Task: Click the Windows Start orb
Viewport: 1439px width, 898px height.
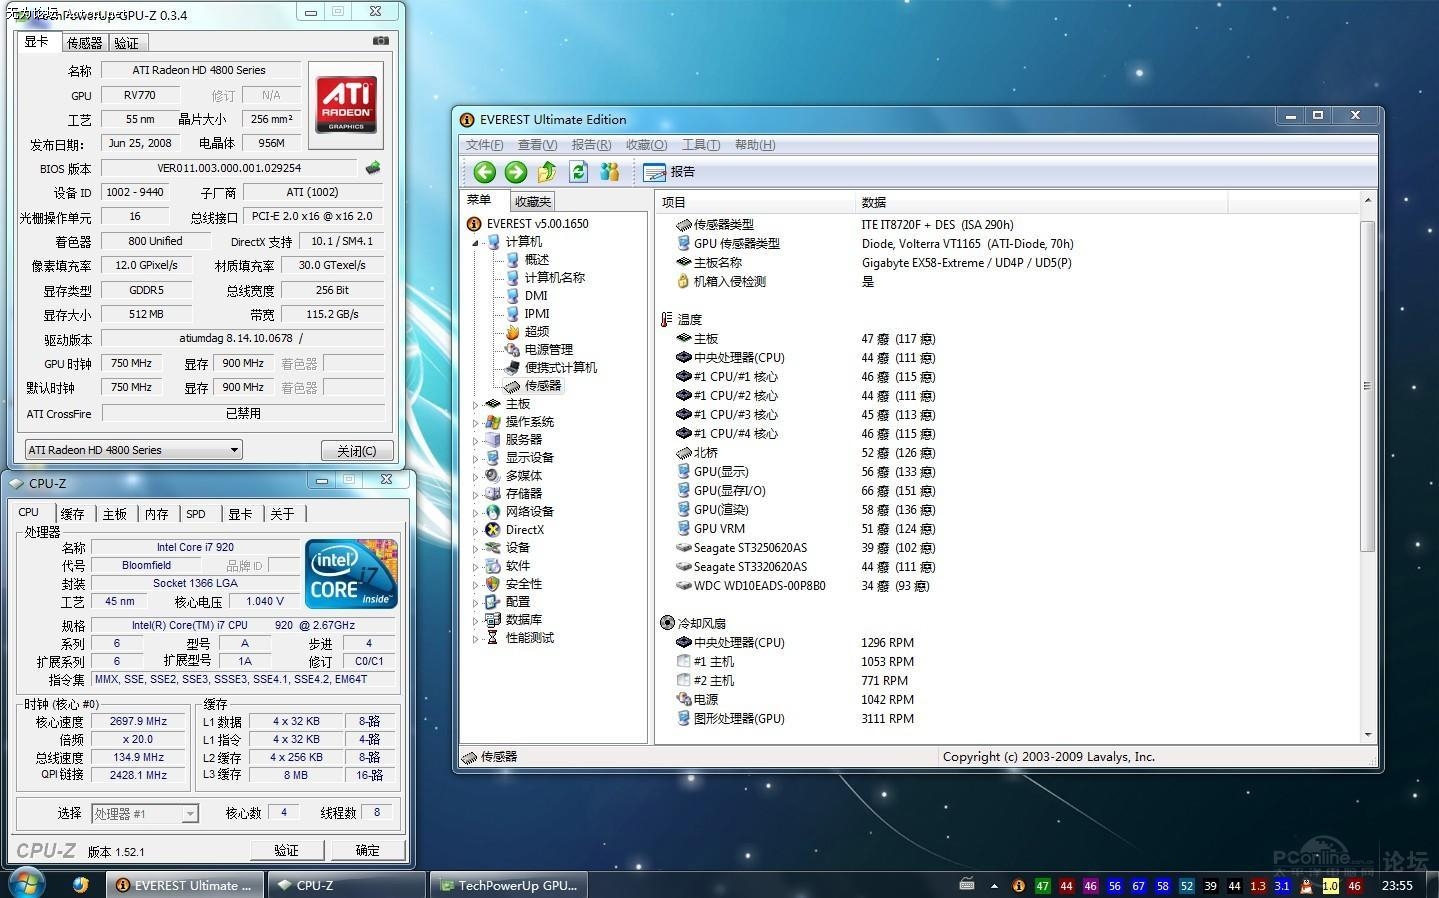Action: (26, 884)
